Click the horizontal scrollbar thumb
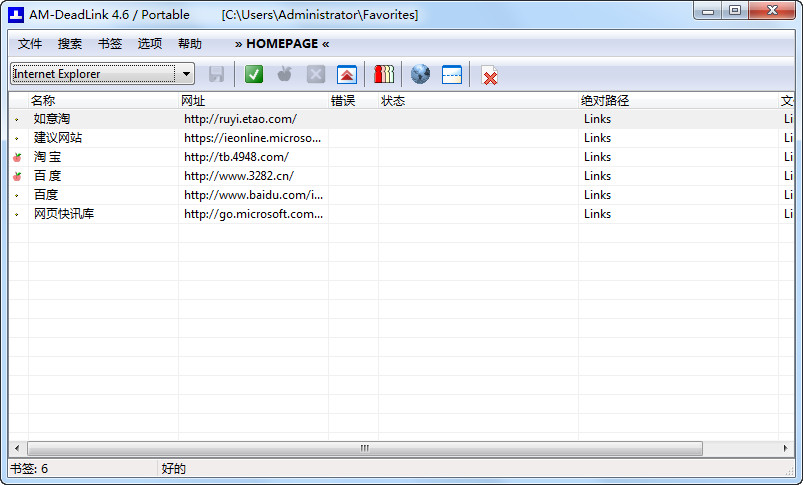This screenshot has height=485, width=803. [365, 448]
